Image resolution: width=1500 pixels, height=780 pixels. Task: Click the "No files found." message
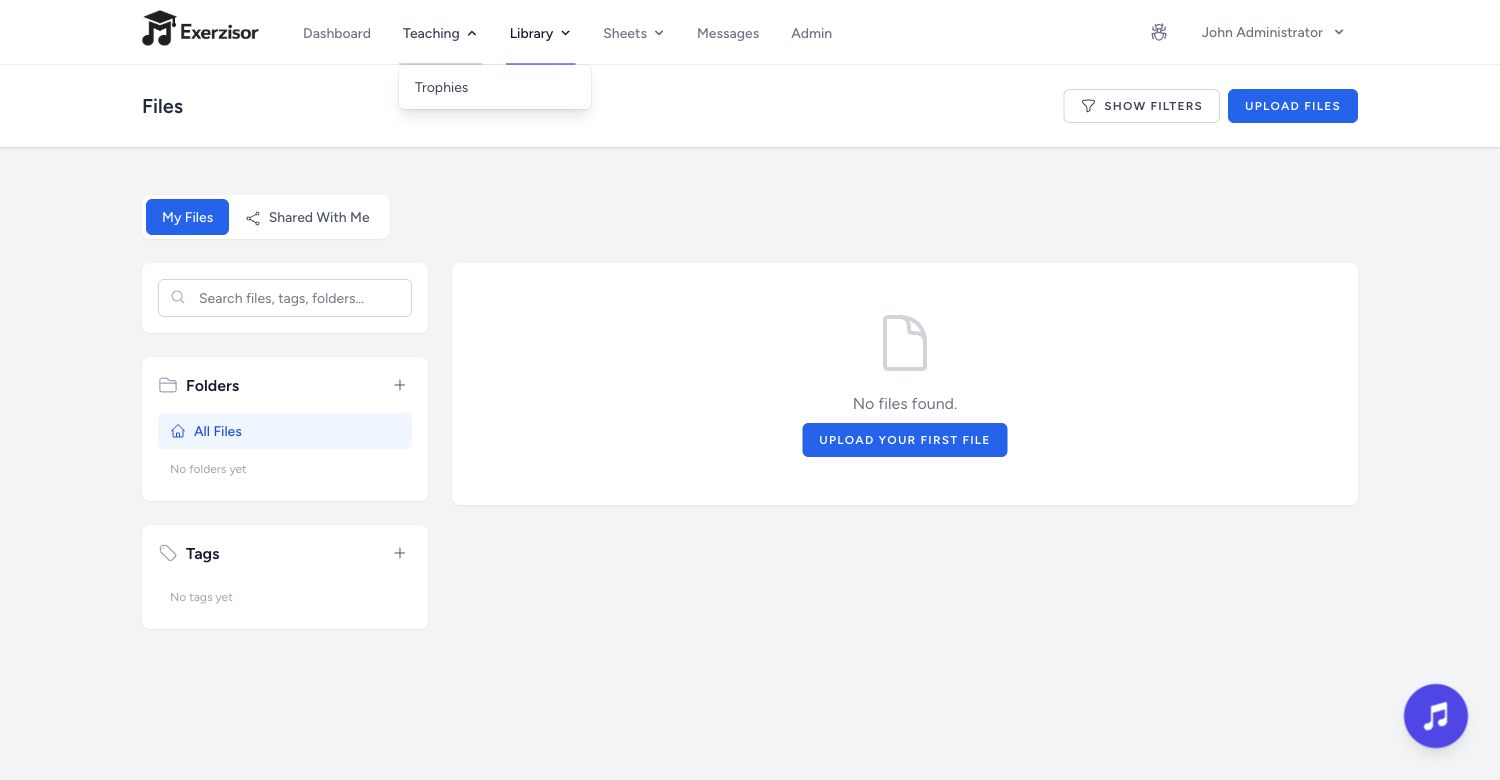pyautogui.click(x=905, y=404)
